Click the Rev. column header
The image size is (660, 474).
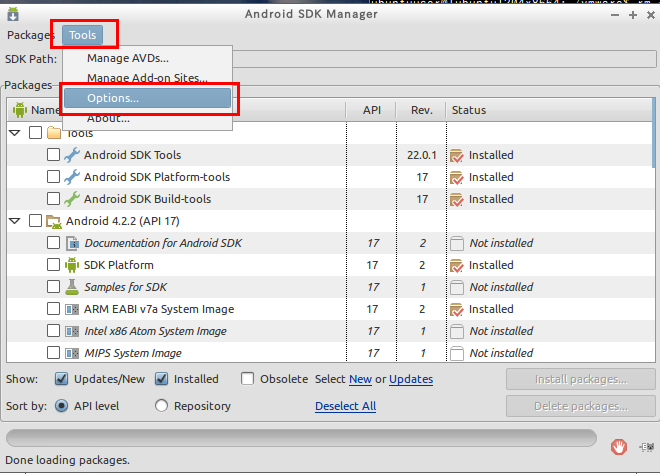421,110
